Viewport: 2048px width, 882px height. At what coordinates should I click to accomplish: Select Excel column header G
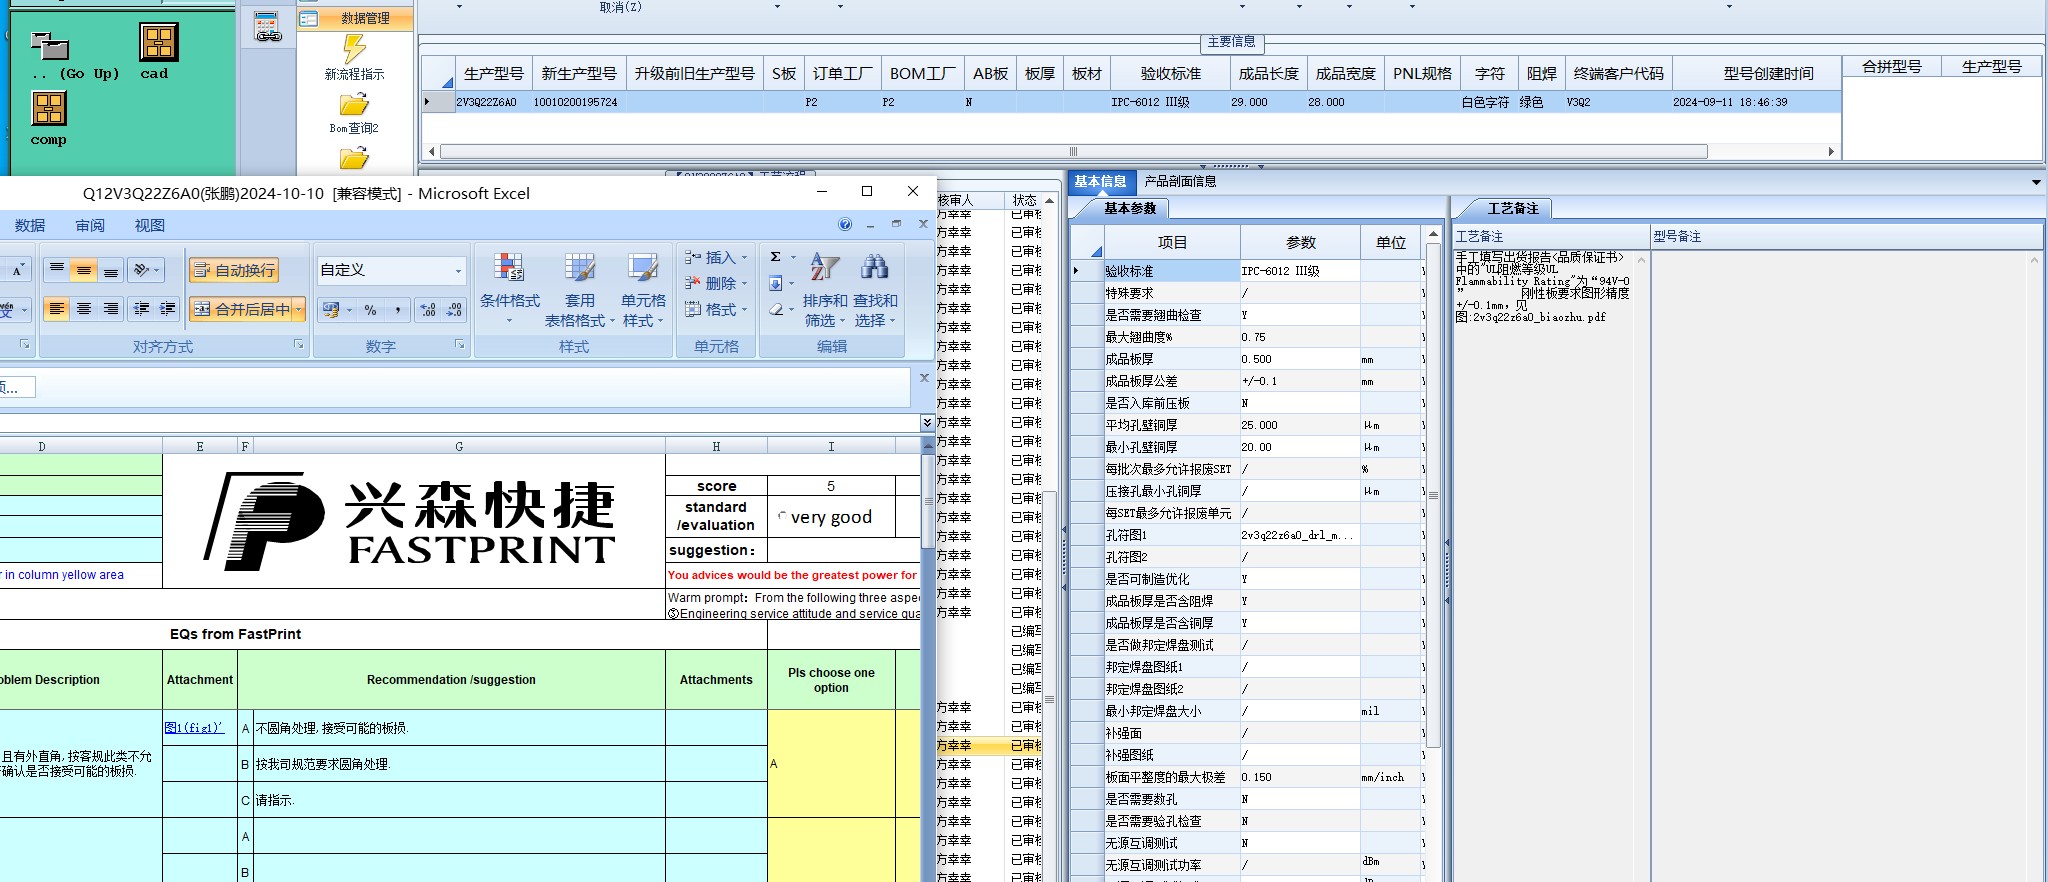point(459,446)
